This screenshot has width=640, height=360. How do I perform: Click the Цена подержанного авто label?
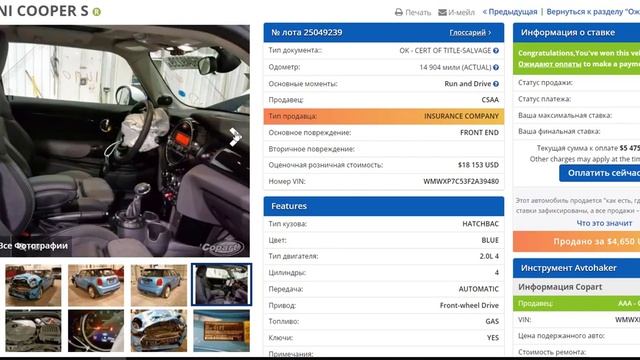coord(561,336)
